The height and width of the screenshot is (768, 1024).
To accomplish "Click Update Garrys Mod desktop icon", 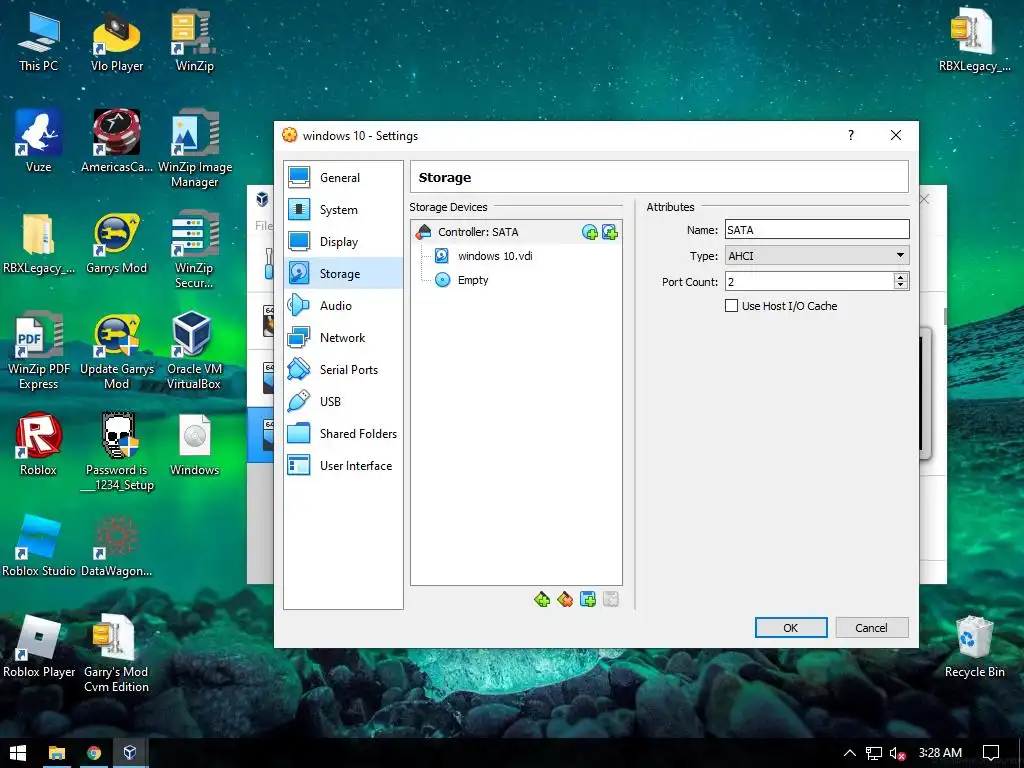I will point(117,351).
